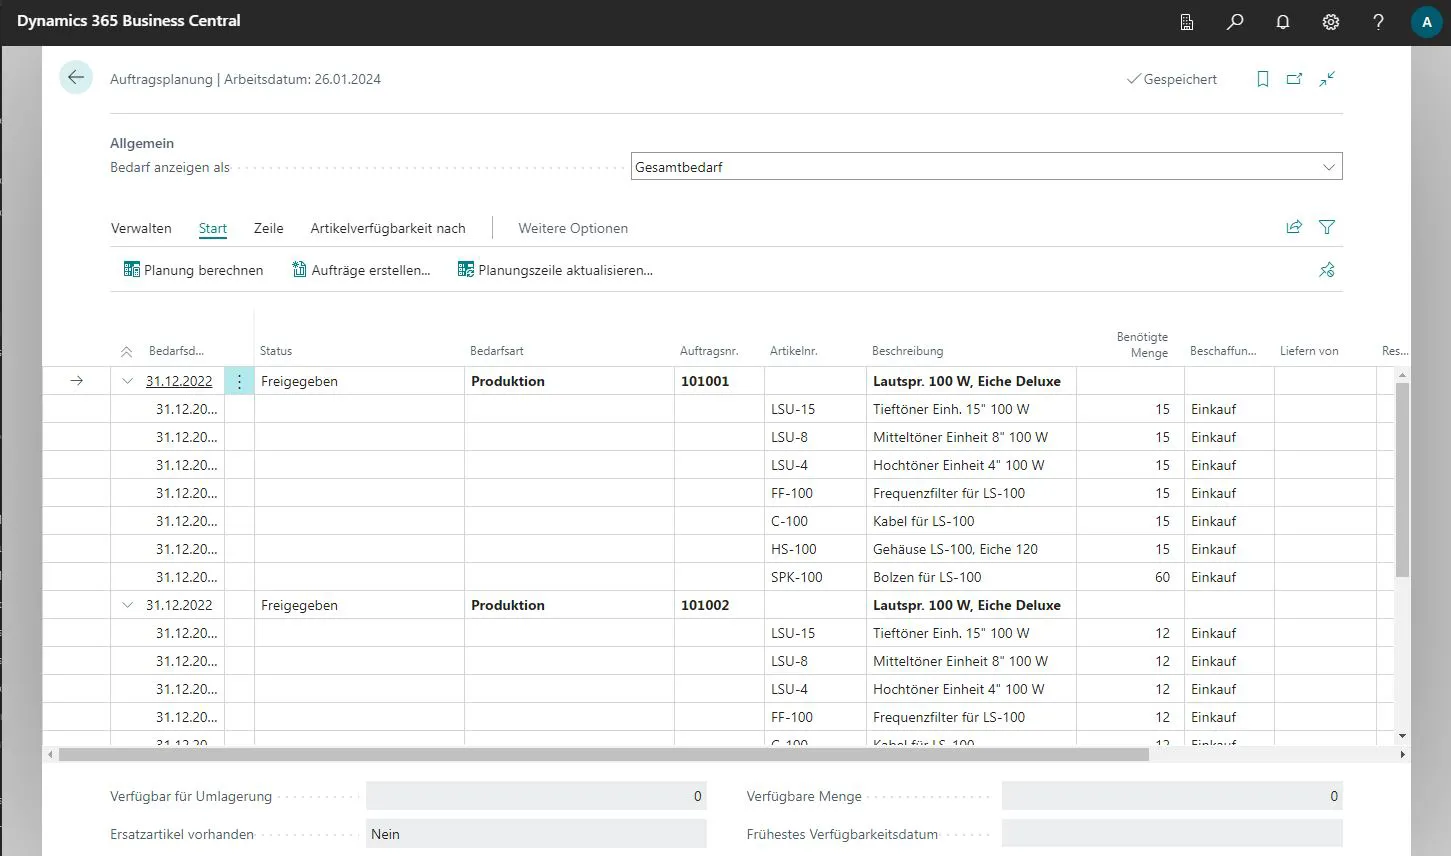Viewport: 1451px width, 856px height.
Task: Click the vertical scrollbar of the grid
Action: coord(1402,478)
